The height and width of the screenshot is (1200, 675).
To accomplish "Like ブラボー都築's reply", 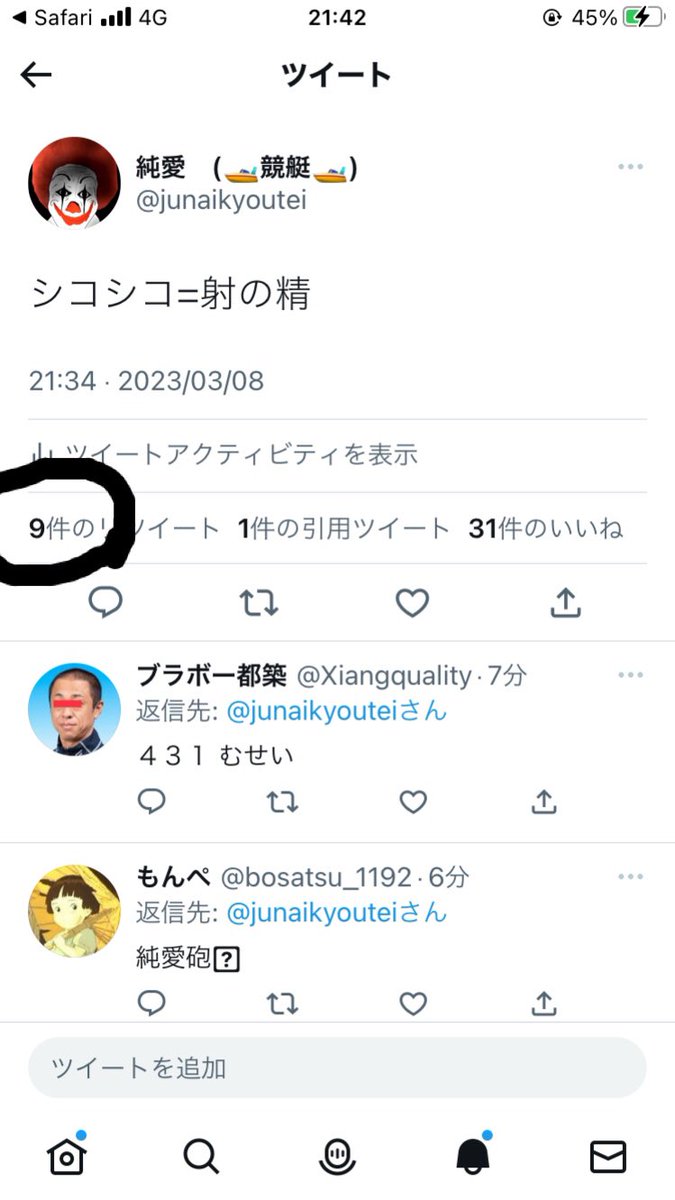I will click(x=413, y=801).
